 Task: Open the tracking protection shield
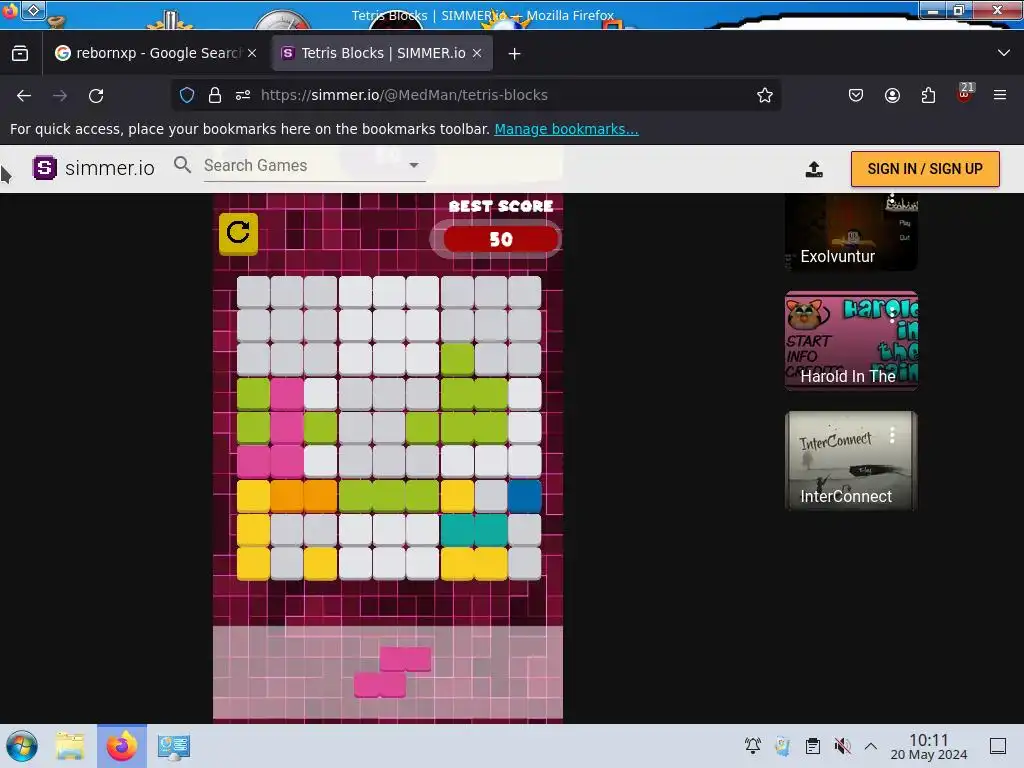[187, 95]
